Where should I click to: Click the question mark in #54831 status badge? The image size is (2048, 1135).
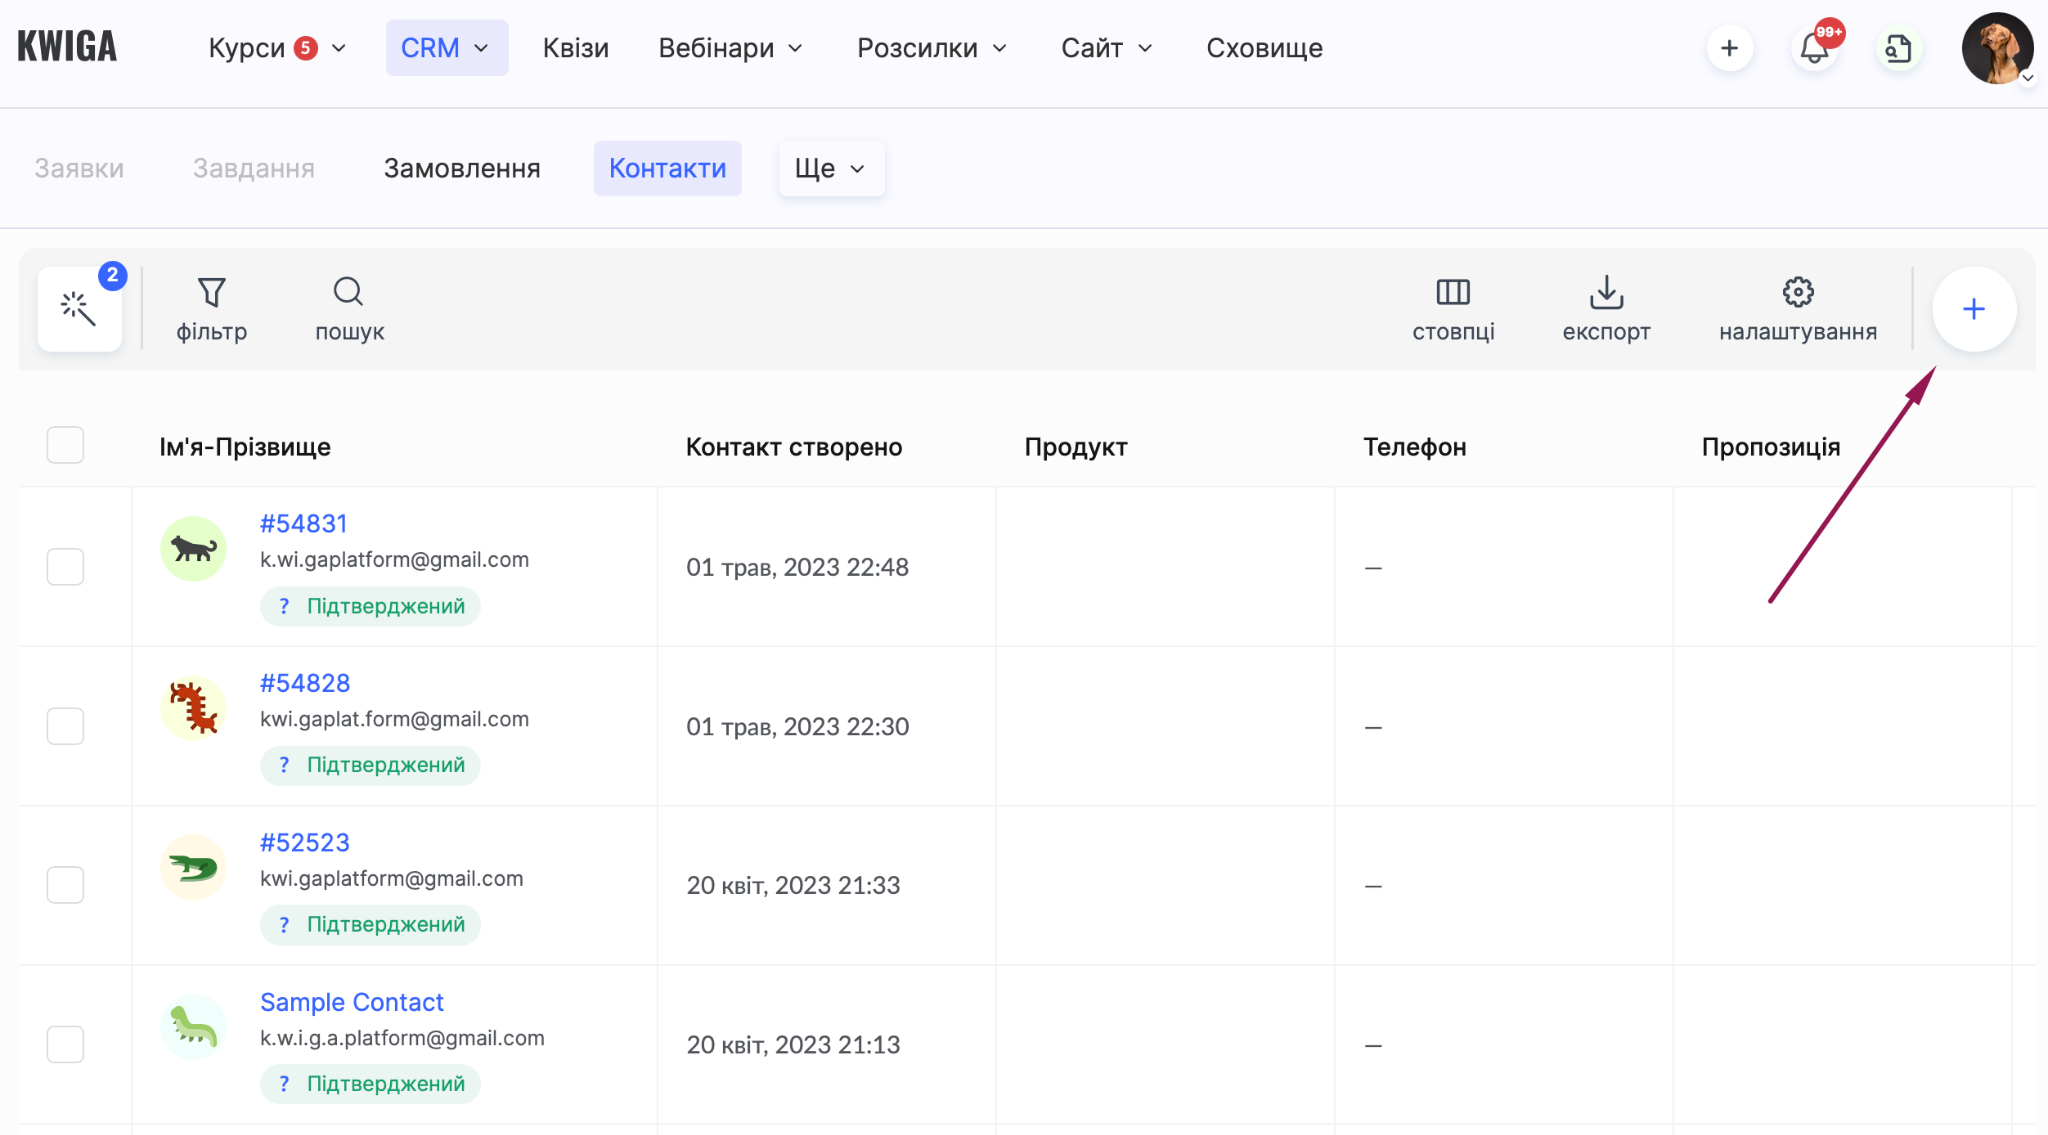(284, 606)
